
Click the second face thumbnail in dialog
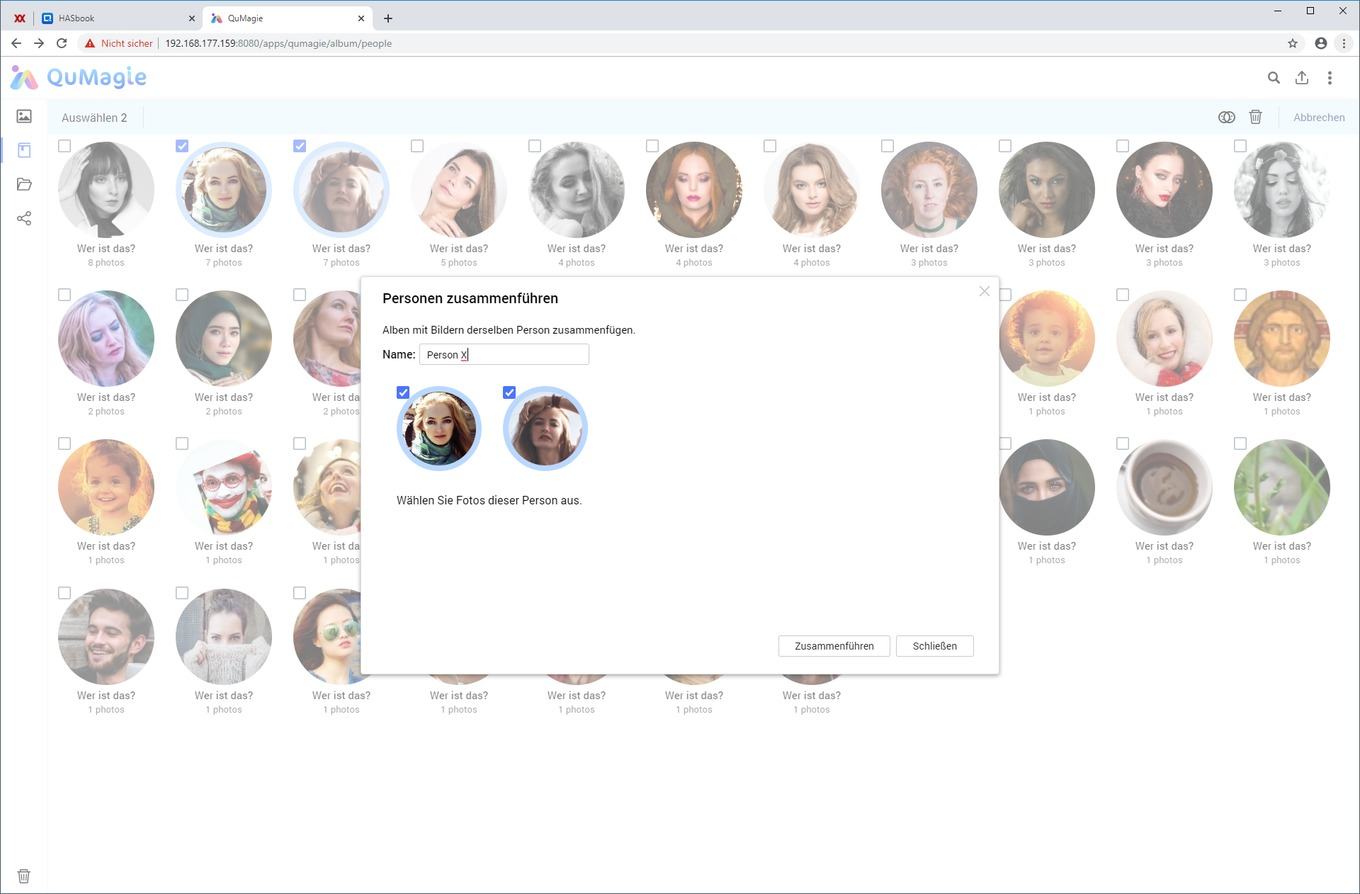tap(545, 428)
